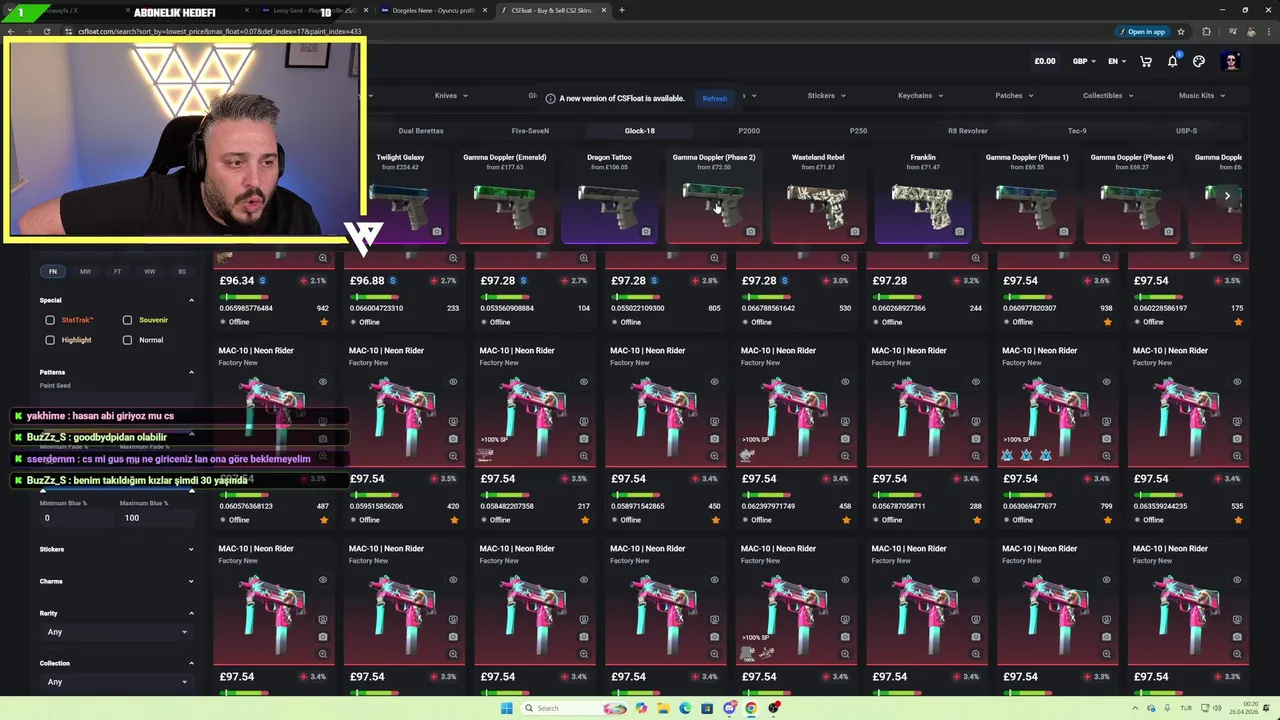1280x720 pixels.
Task: Select the Five-SeveN tab
Action: 530,131
